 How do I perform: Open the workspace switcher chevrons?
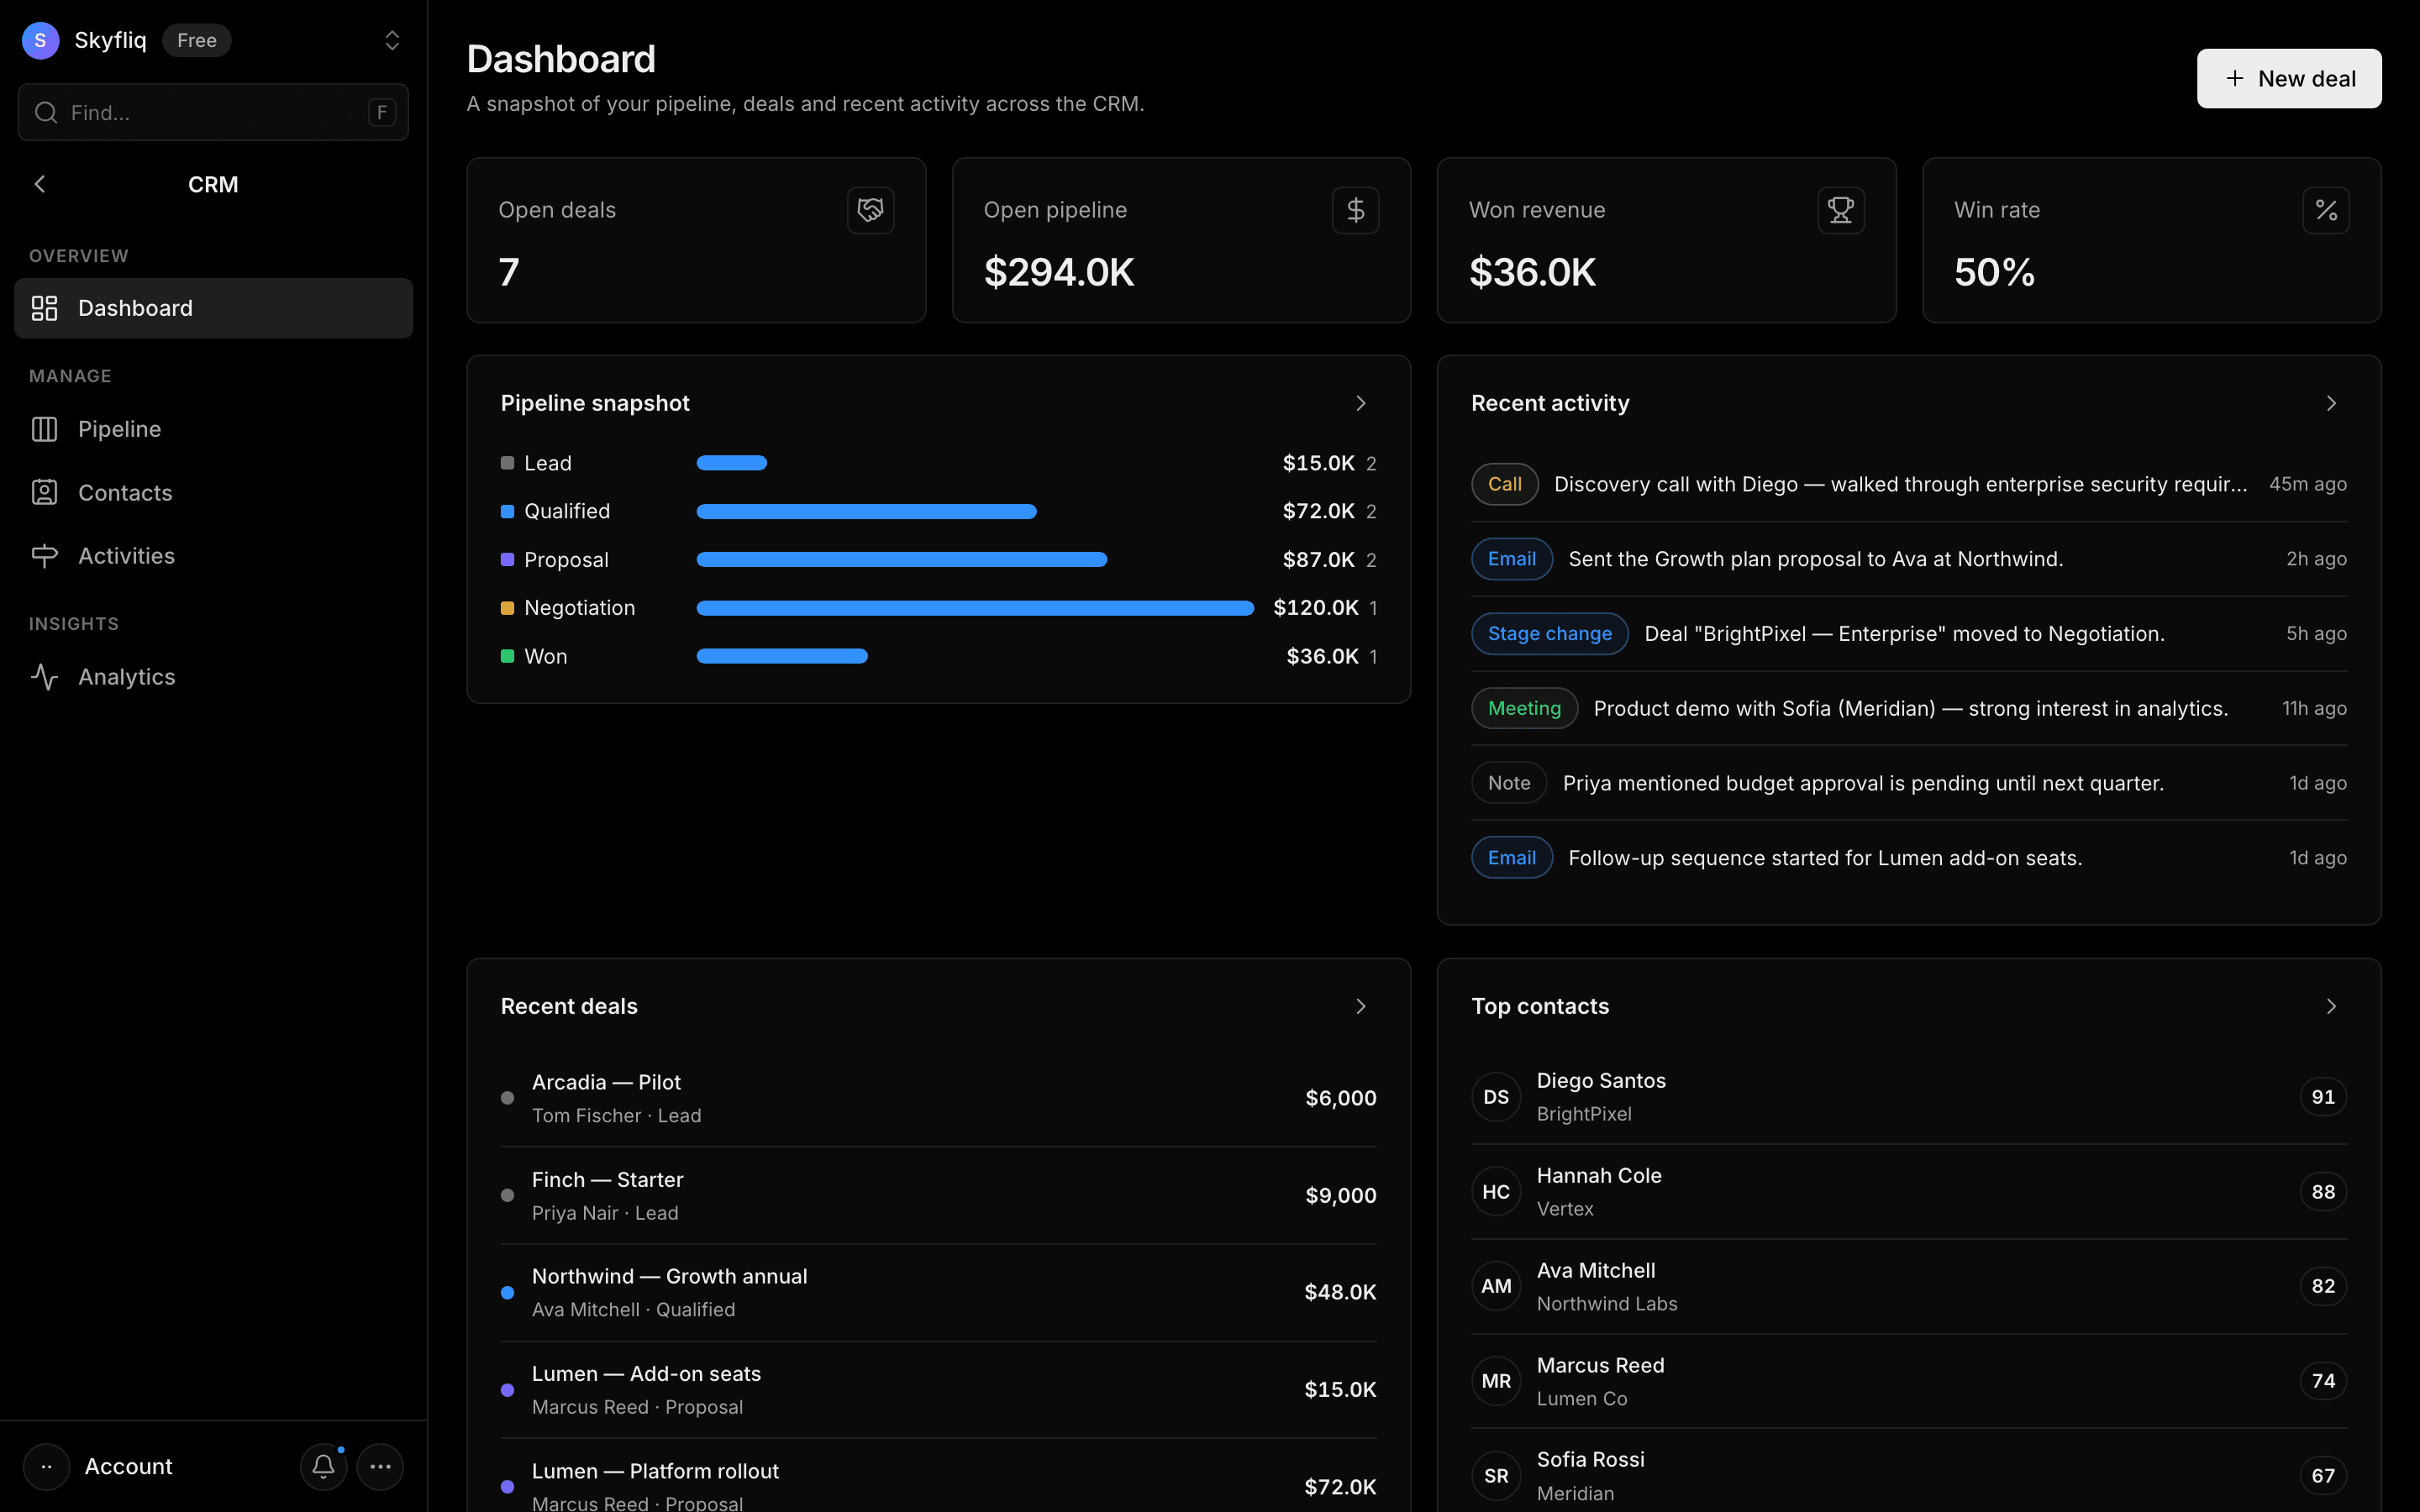click(x=392, y=40)
